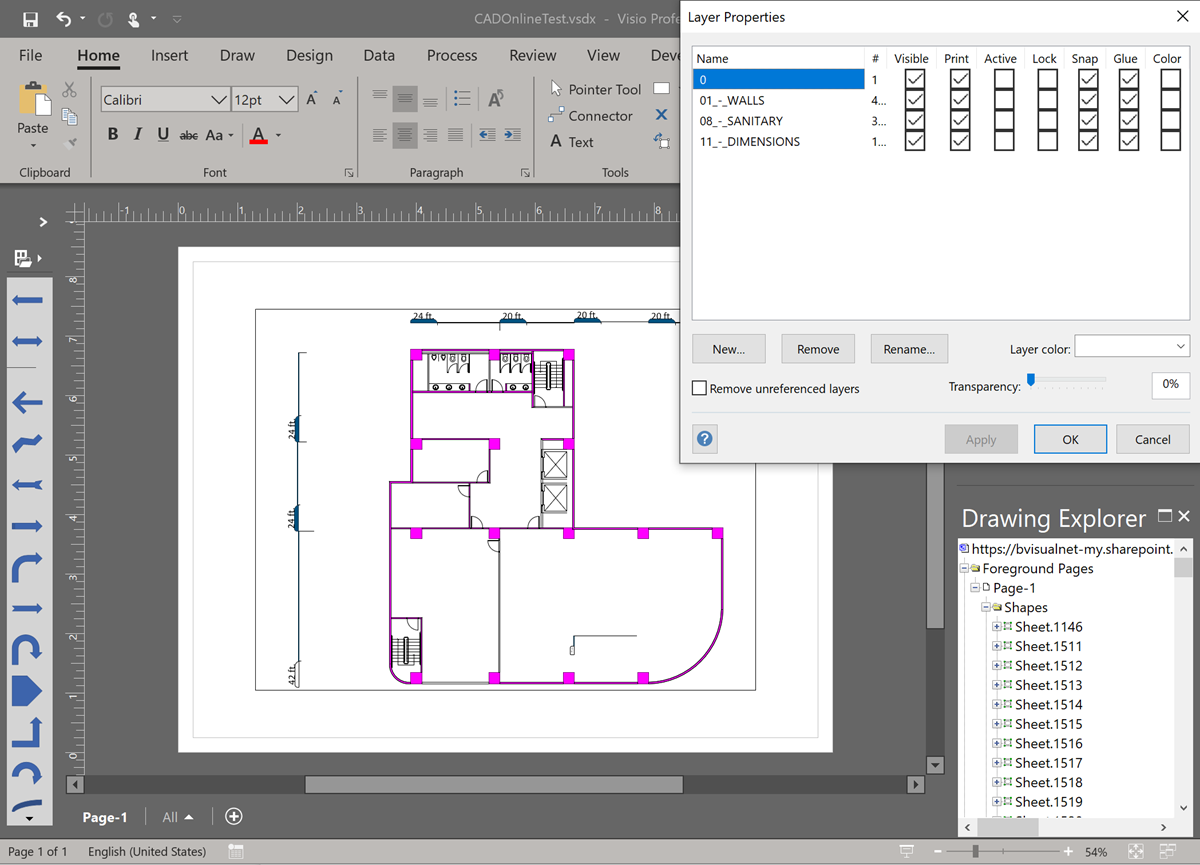Open the Insert ribbon tab
Viewport: 1200px width, 865px height.
pos(170,56)
